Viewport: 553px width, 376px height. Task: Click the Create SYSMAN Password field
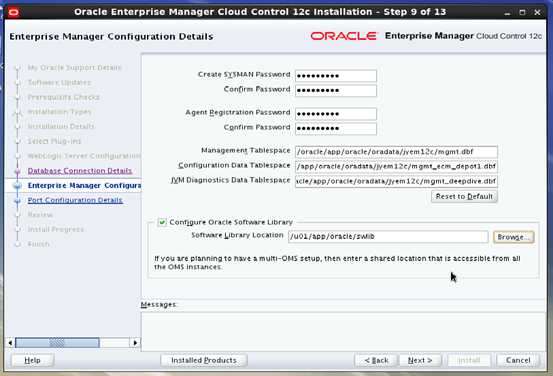pos(336,75)
